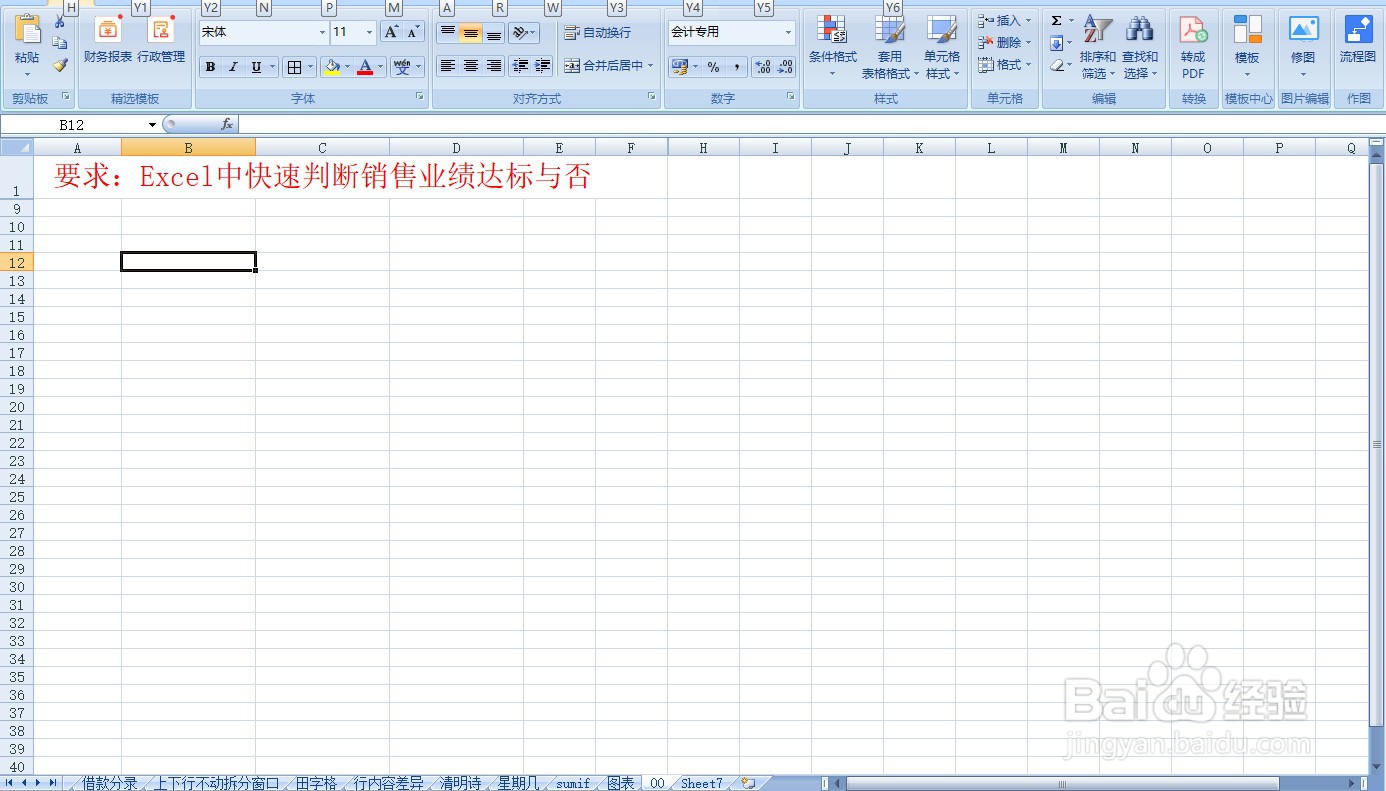The width and height of the screenshot is (1386, 791).
Task: Click the accounting number format icon
Action: [680, 67]
